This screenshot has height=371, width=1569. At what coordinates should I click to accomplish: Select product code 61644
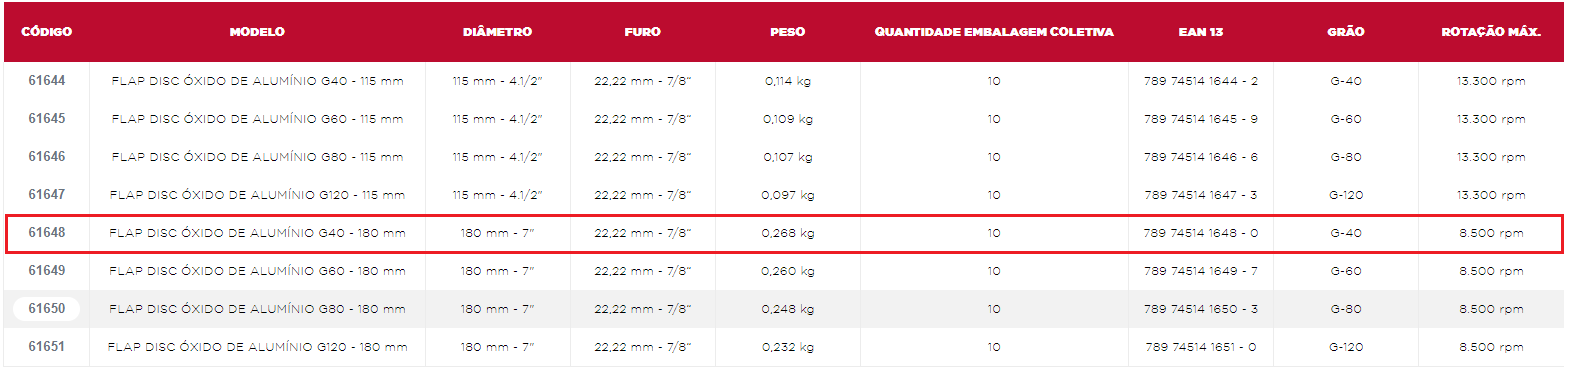[x=46, y=81]
